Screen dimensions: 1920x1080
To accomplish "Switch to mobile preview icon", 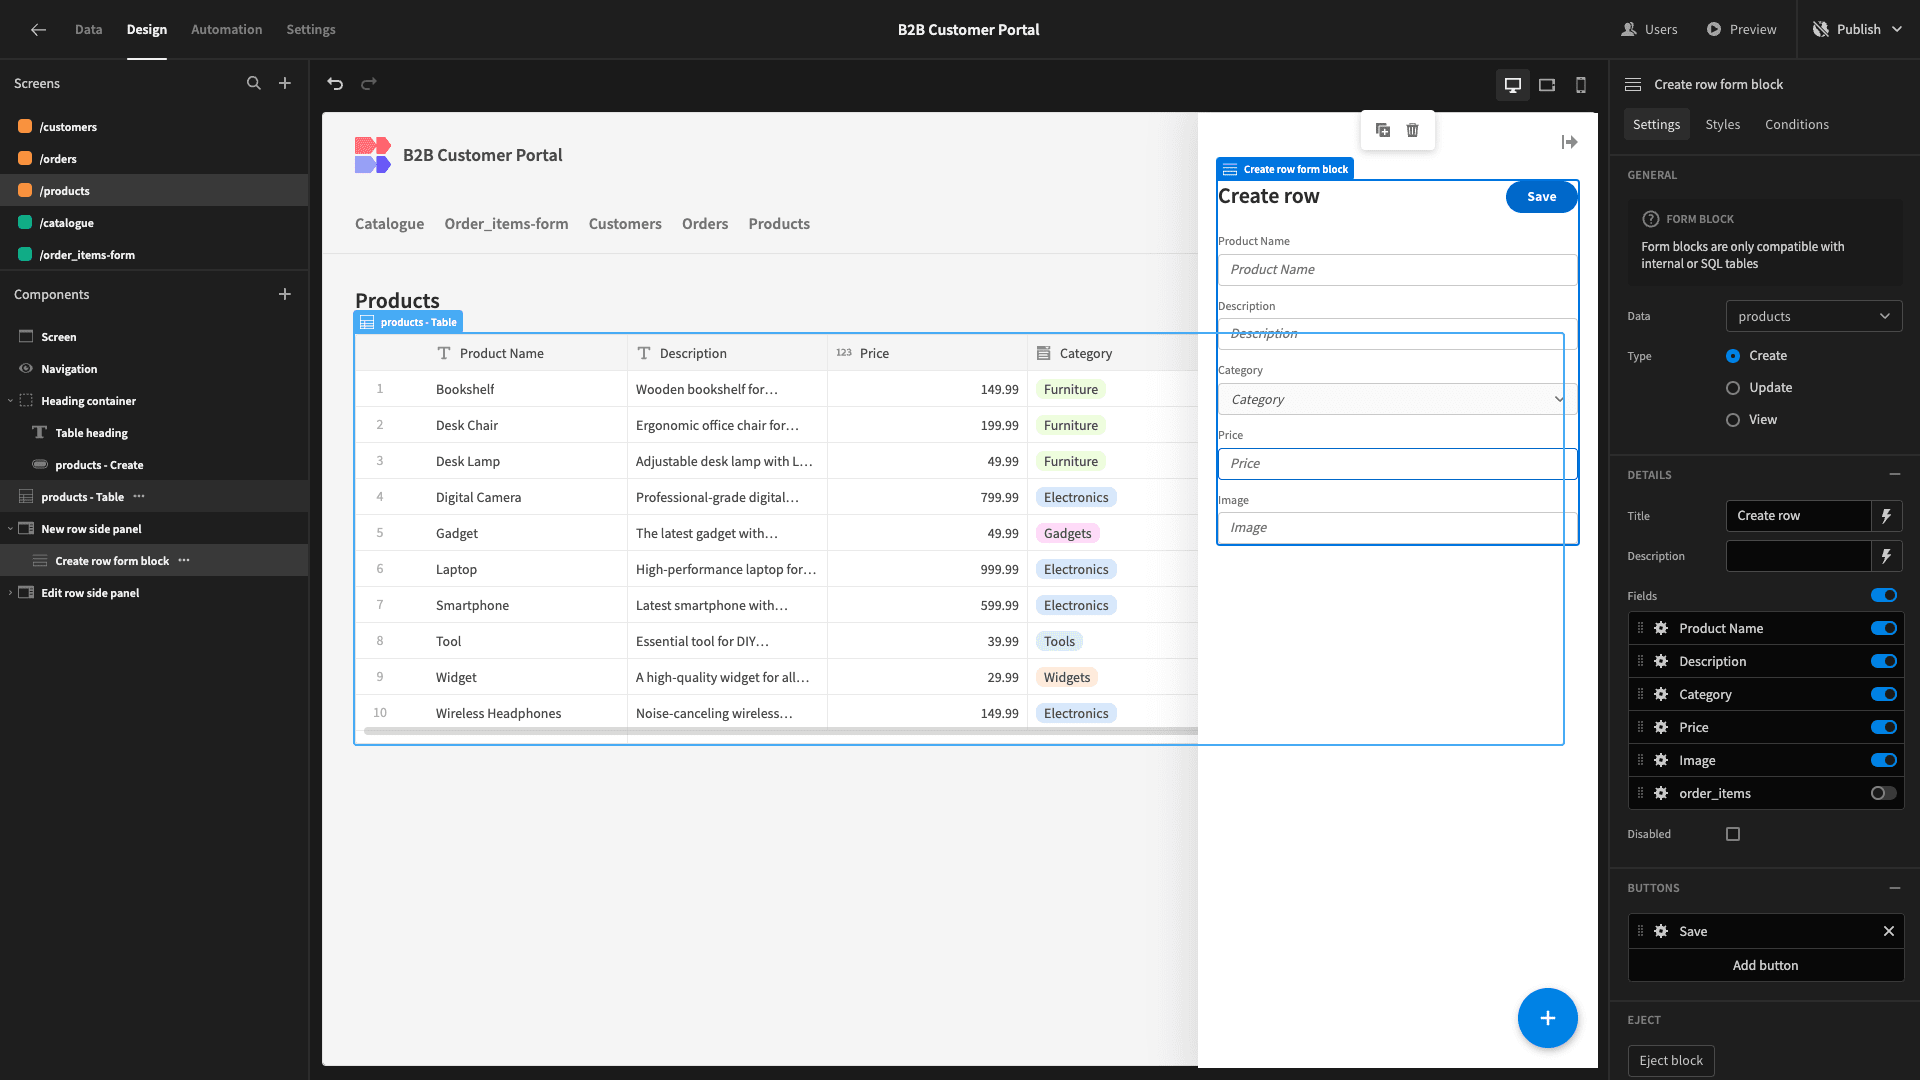I will (x=1581, y=85).
